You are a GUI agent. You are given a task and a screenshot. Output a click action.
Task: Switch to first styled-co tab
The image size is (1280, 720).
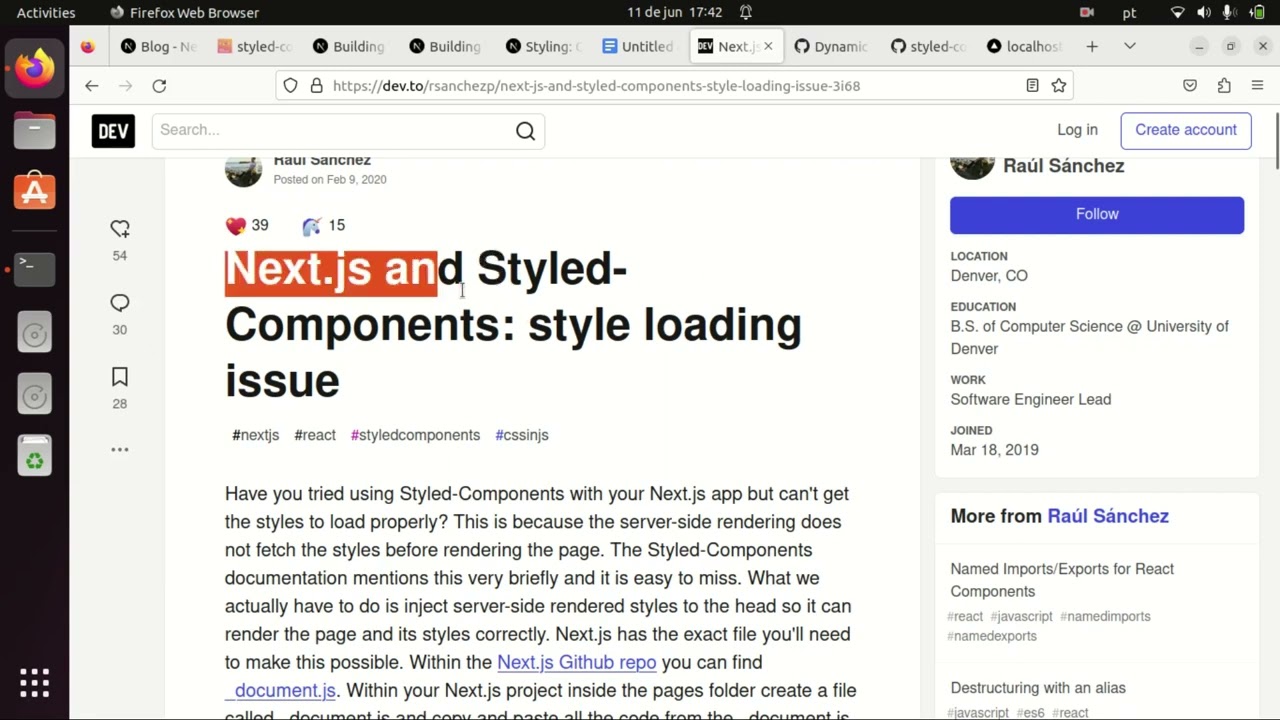point(255,46)
